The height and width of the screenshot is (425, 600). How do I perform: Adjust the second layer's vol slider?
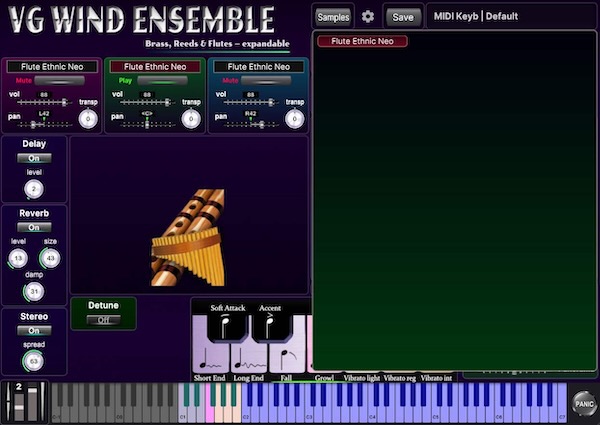tap(147, 102)
